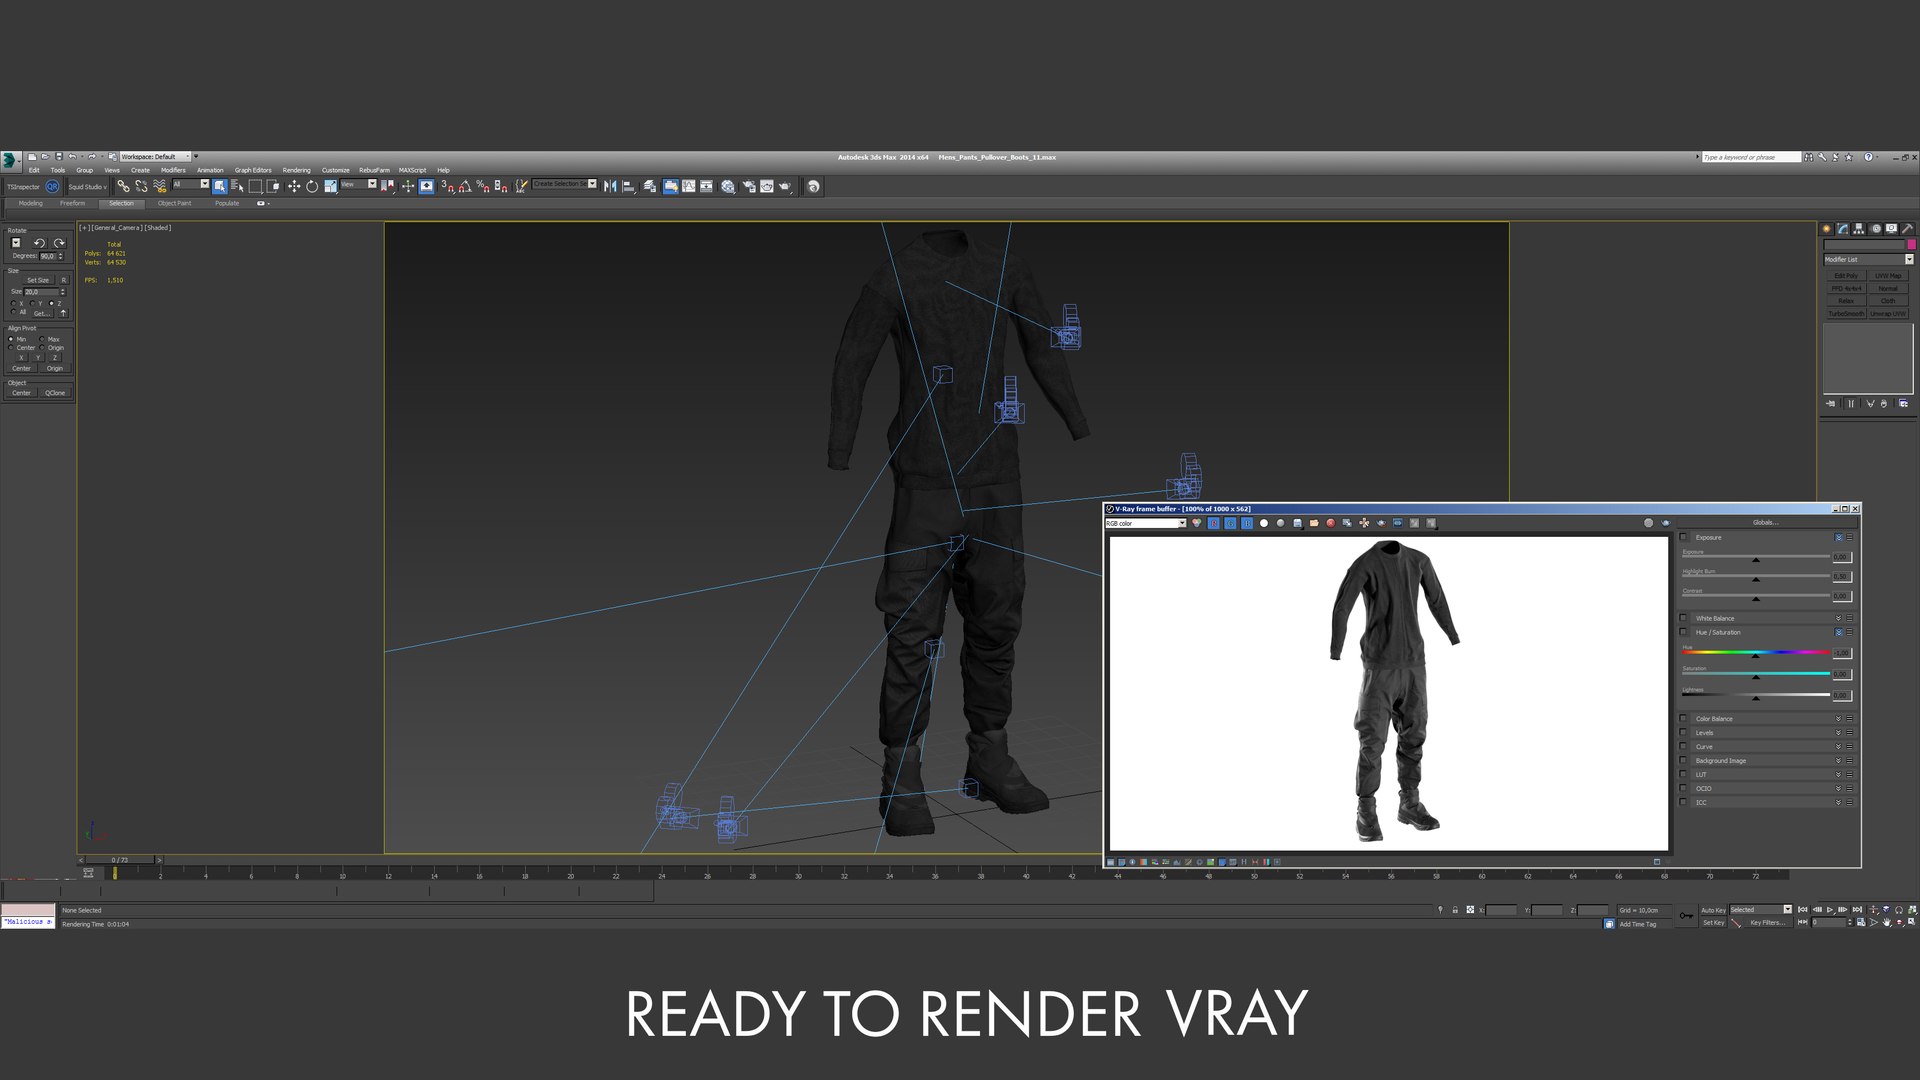
Task: Switch to the Freeform ribbon tab
Action: tap(72, 203)
